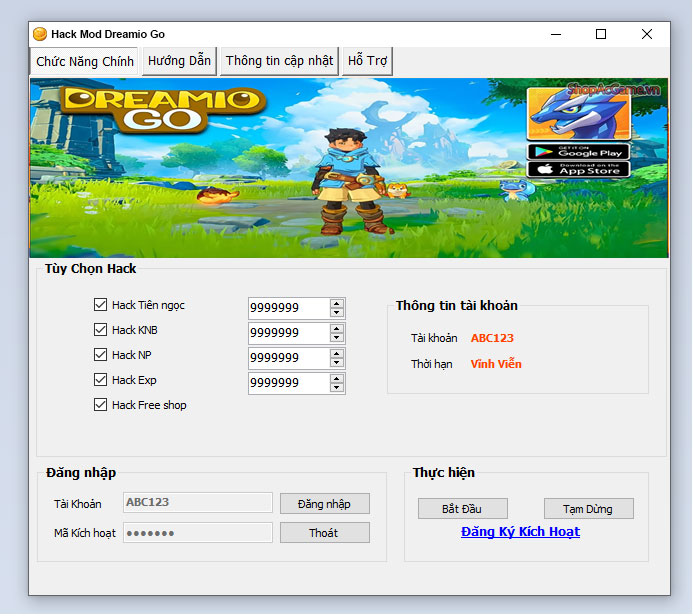Click the Bắt Đầu button
The image size is (693, 616).
pos(462,509)
